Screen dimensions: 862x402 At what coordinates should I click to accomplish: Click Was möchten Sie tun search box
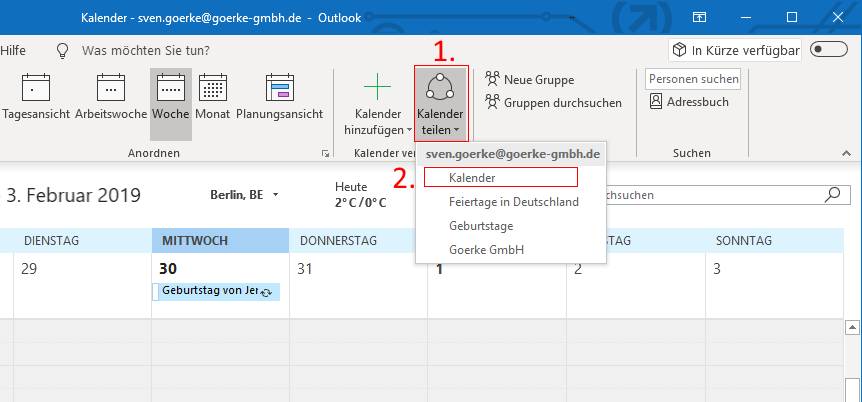146,51
